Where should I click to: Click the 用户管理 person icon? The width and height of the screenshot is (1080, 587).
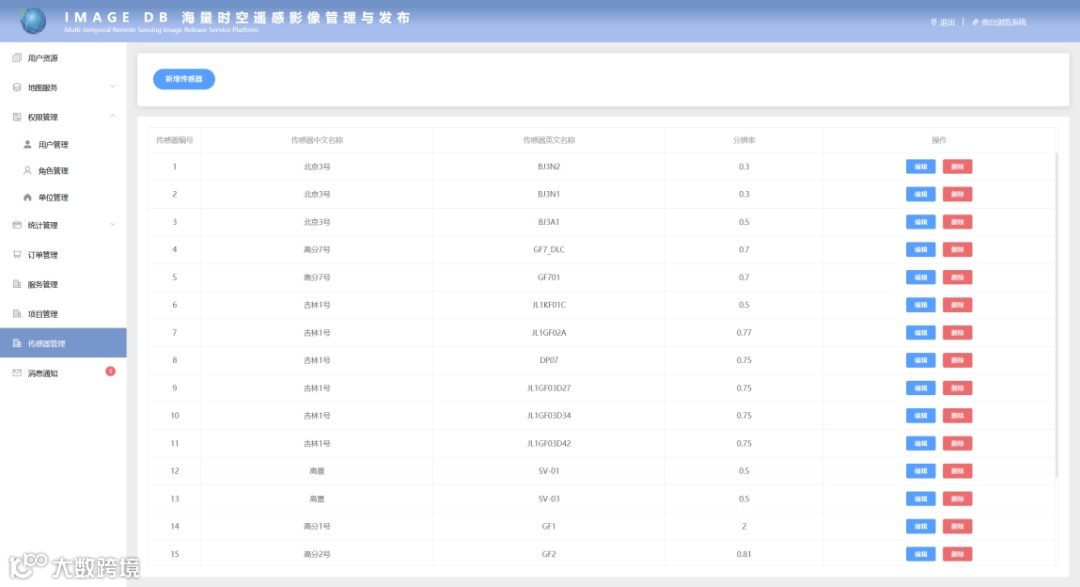click(x=28, y=145)
